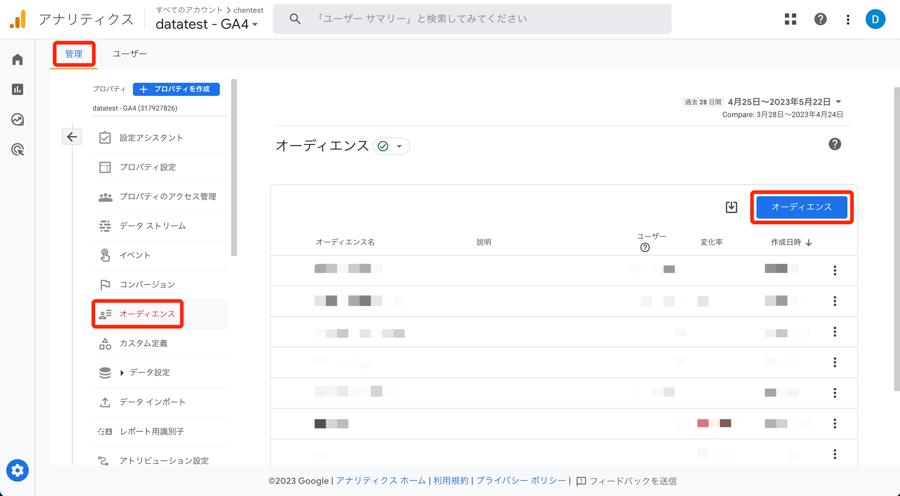
Task: Select the 管理 tab
Action: click(x=74, y=54)
